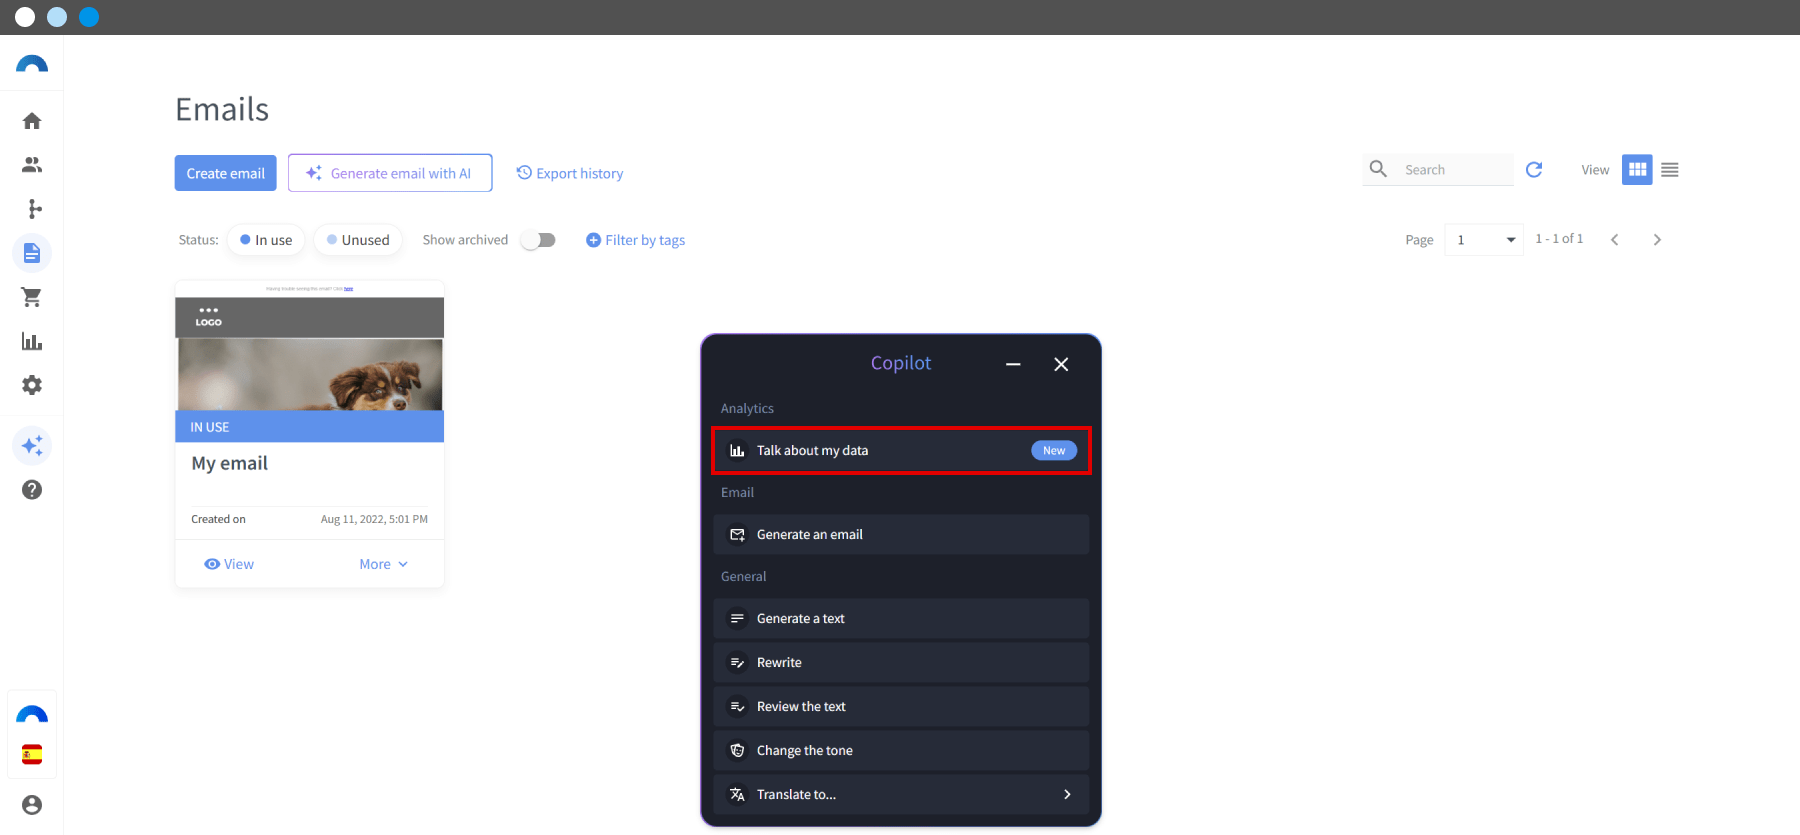Open the help question mark icon
The image size is (1800, 835).
click(32, 489)
